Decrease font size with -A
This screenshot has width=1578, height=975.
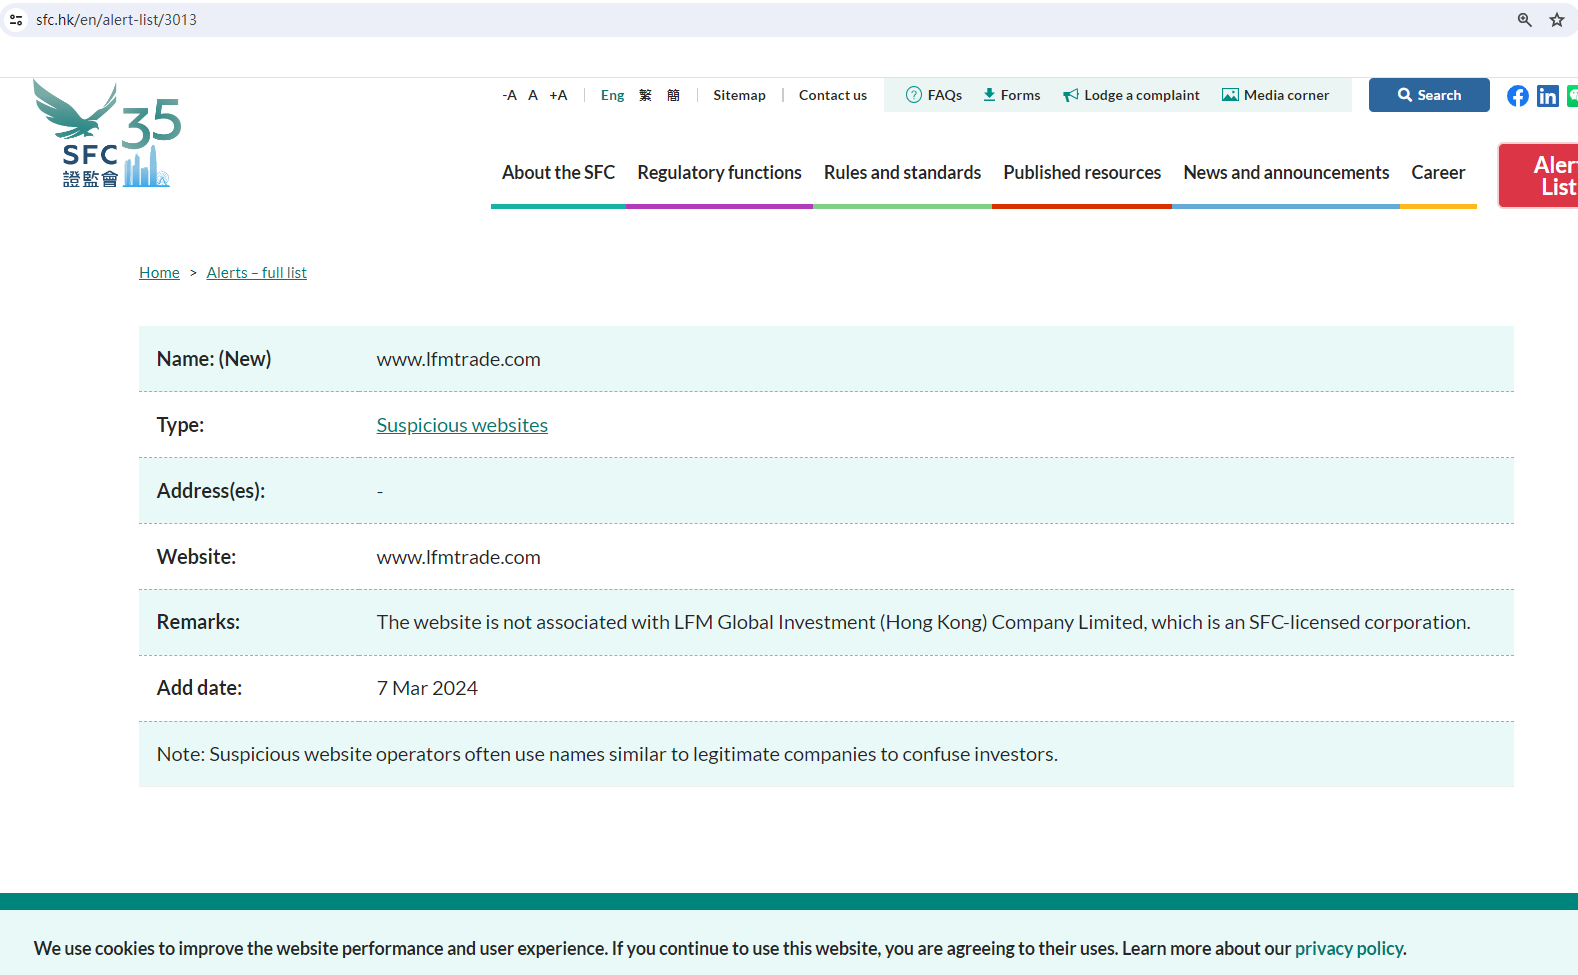tap(509, 95)
